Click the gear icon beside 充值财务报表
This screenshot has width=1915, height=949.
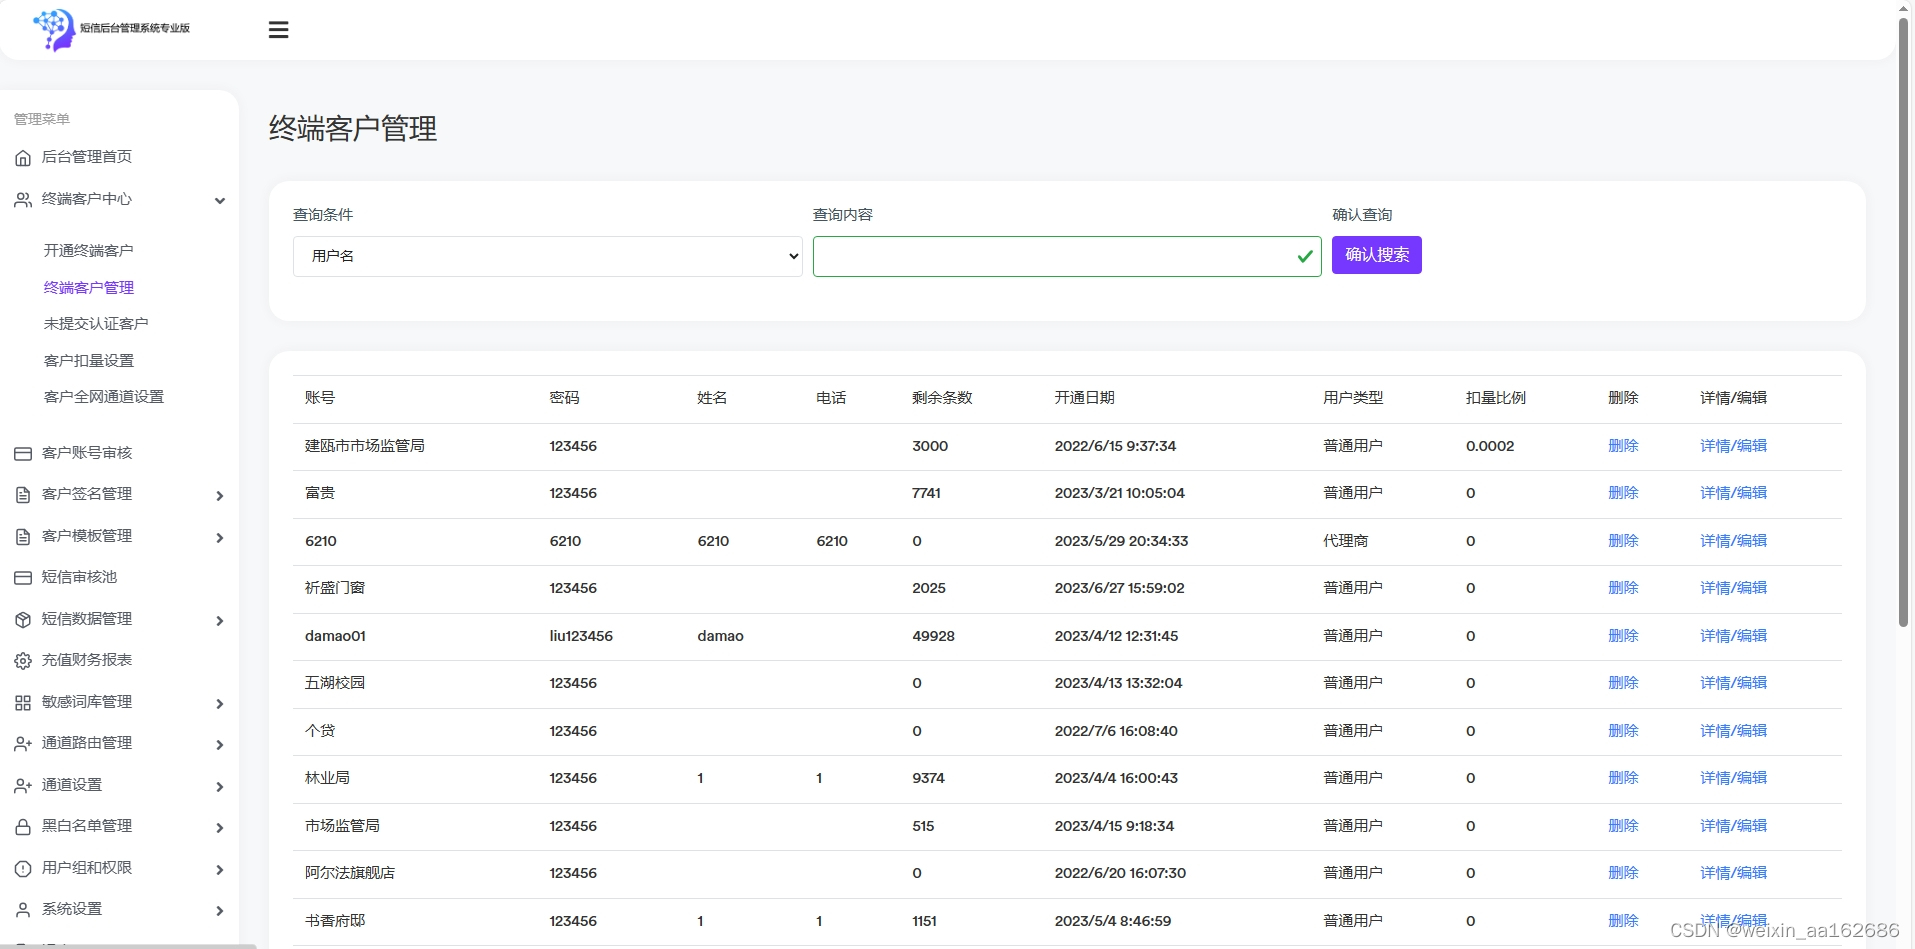pyautogui.click(x=23, y=661)
